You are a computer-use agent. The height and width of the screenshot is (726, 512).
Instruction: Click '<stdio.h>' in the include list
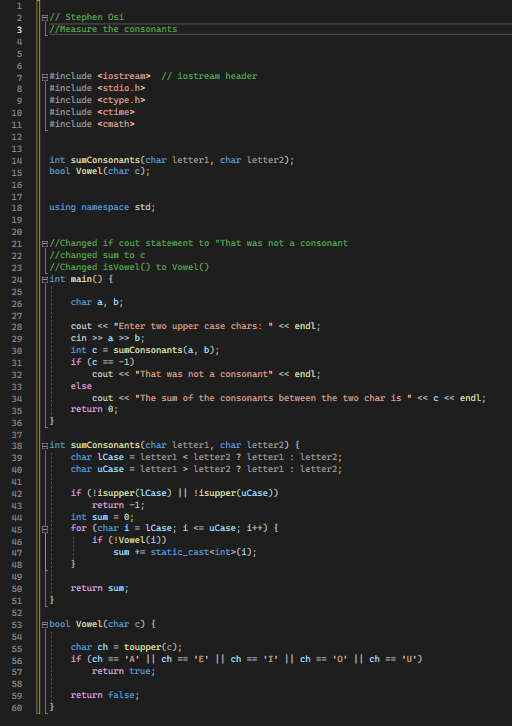[x=121, y=88]
